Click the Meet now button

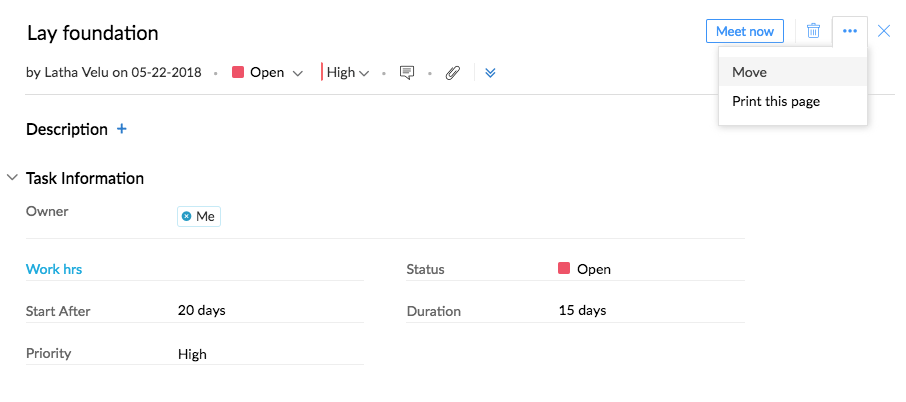pos(744,31)
